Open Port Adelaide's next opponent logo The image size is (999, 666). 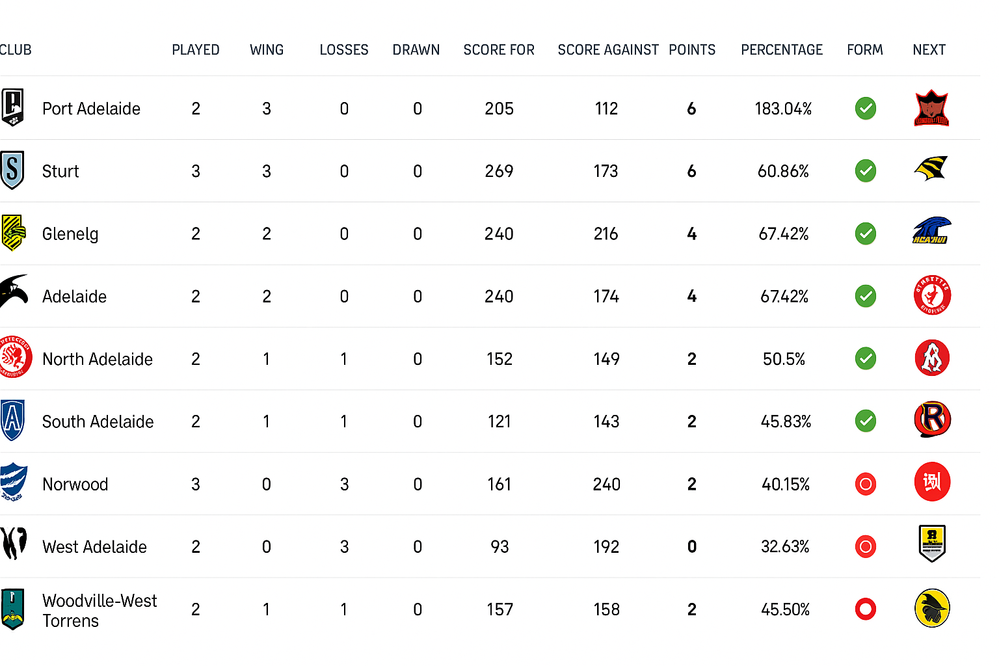931,108
